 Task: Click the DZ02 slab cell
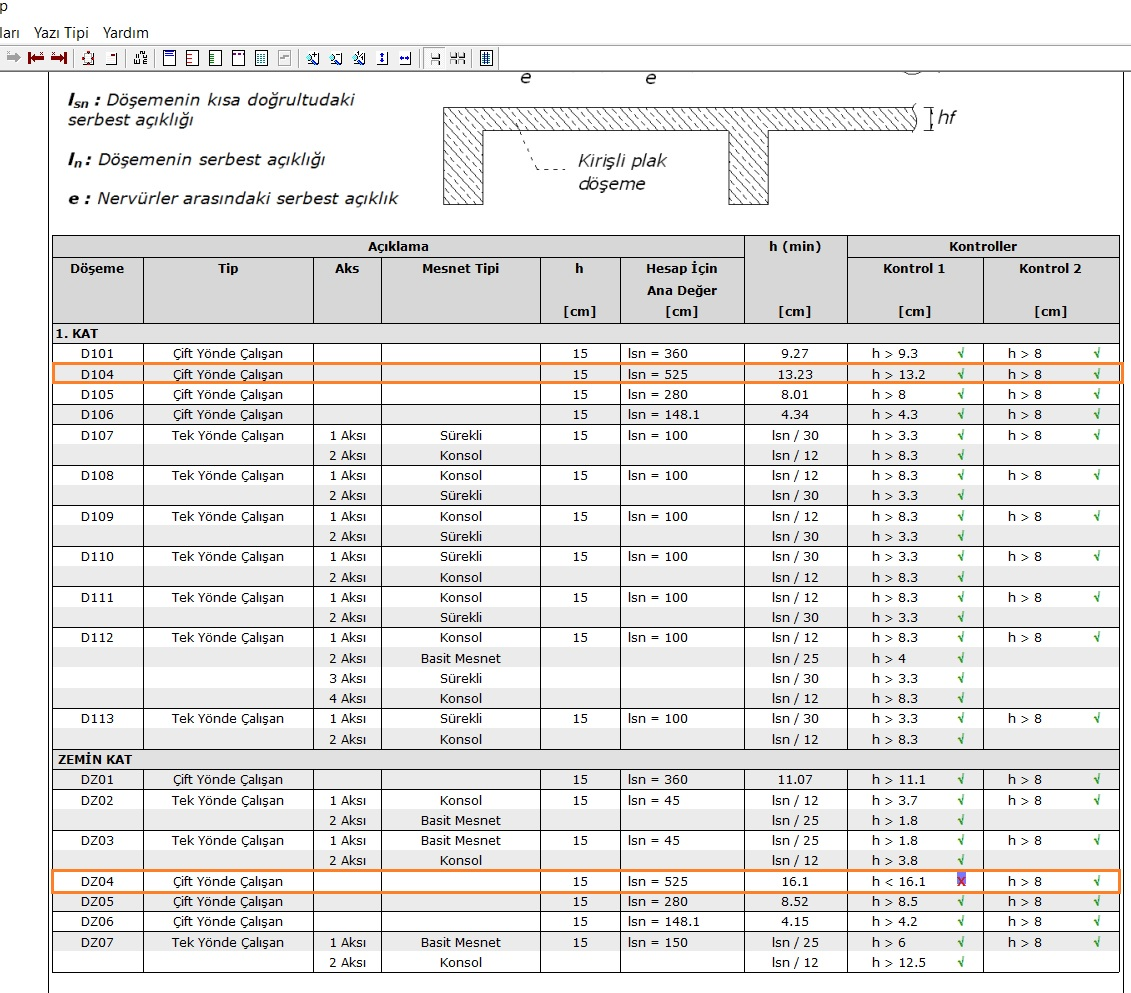(97, 800)
